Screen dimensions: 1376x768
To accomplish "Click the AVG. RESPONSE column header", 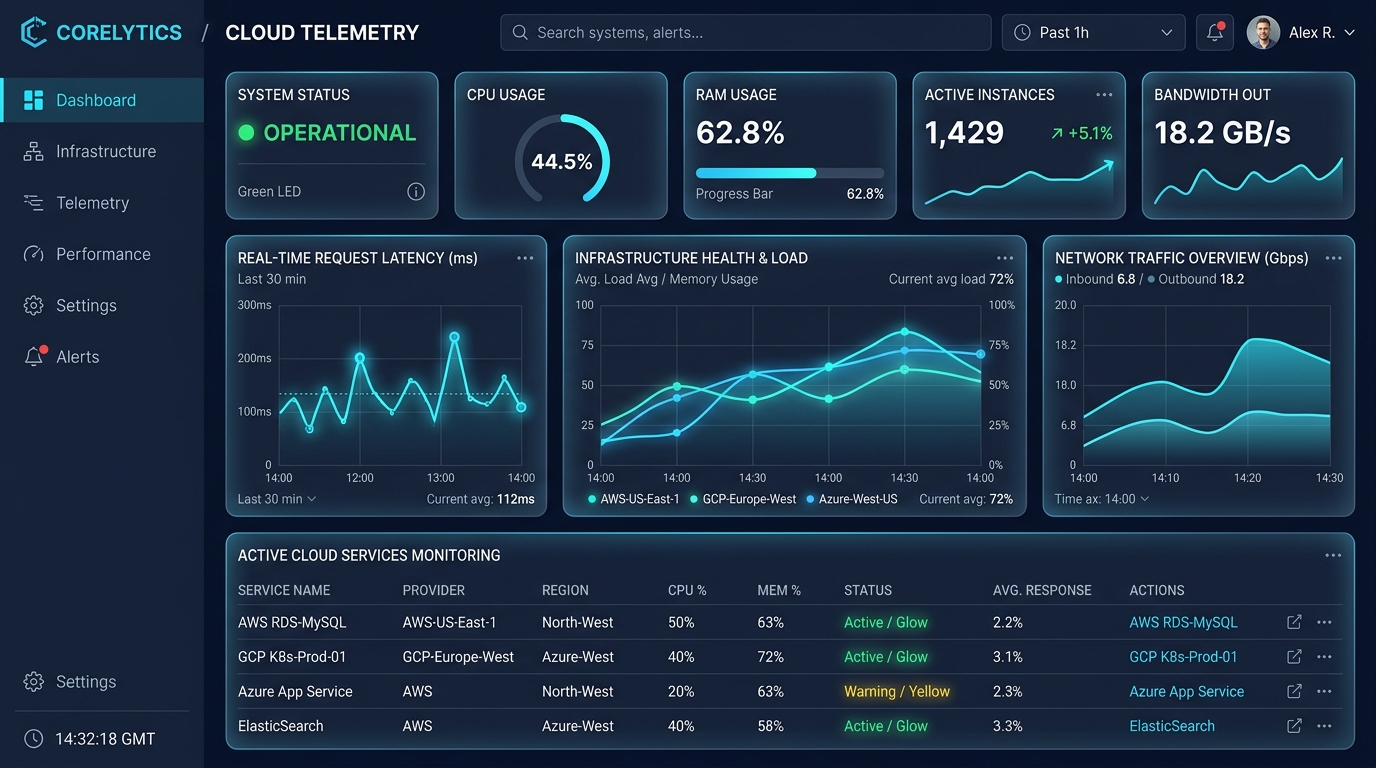I will [1042, 590].
